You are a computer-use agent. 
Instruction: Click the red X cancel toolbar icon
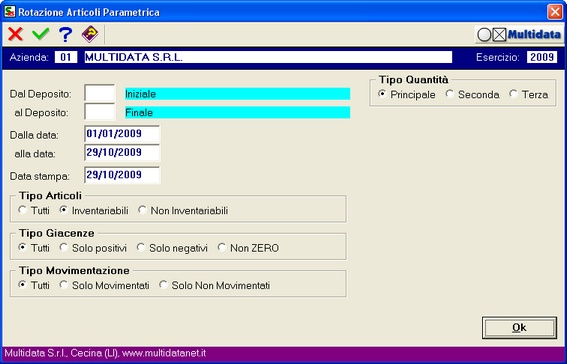15,35
